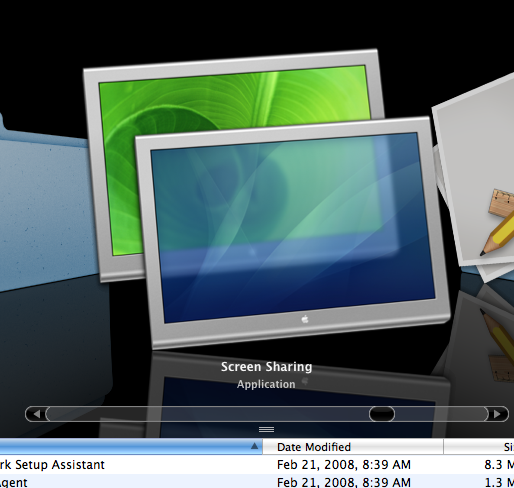
Task: Click date "Feb 21, 2008, 8:39 AM" in Setup Assistant row
Action: tap(344, 464)
